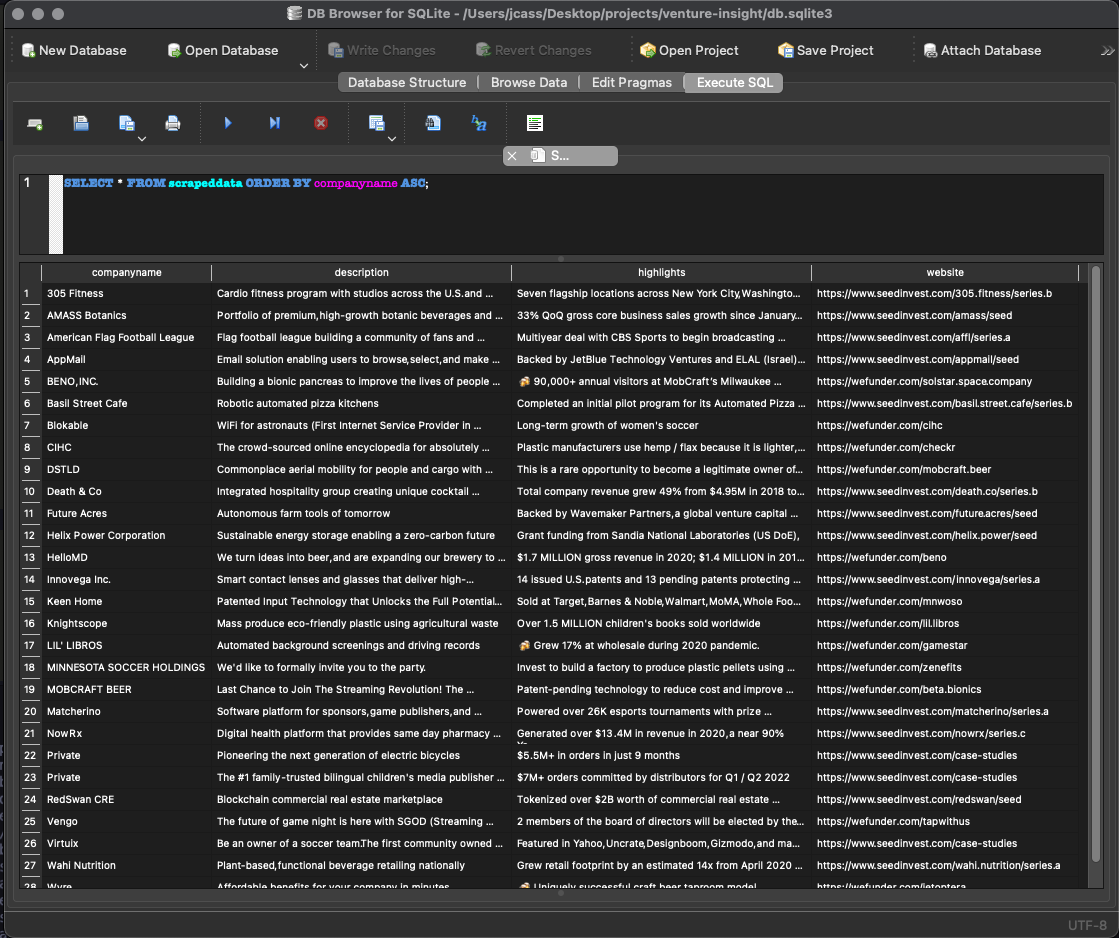Click the UTF-8 encoding status label
This screenshot has width=1119, height=938.
(1087, 925)
